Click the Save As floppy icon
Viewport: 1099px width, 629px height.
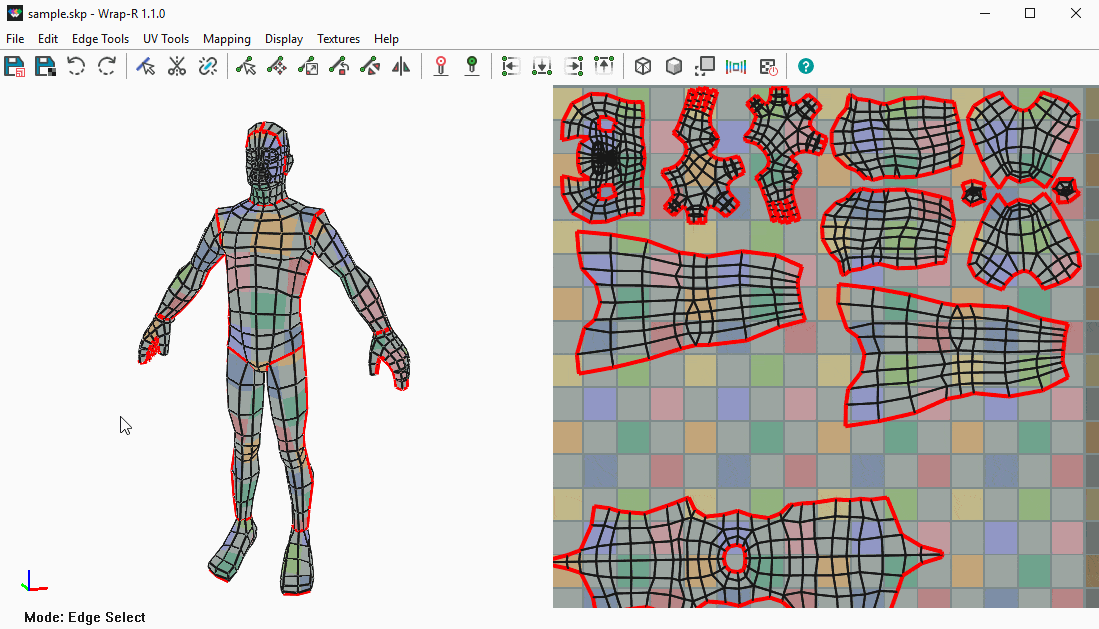45,67
